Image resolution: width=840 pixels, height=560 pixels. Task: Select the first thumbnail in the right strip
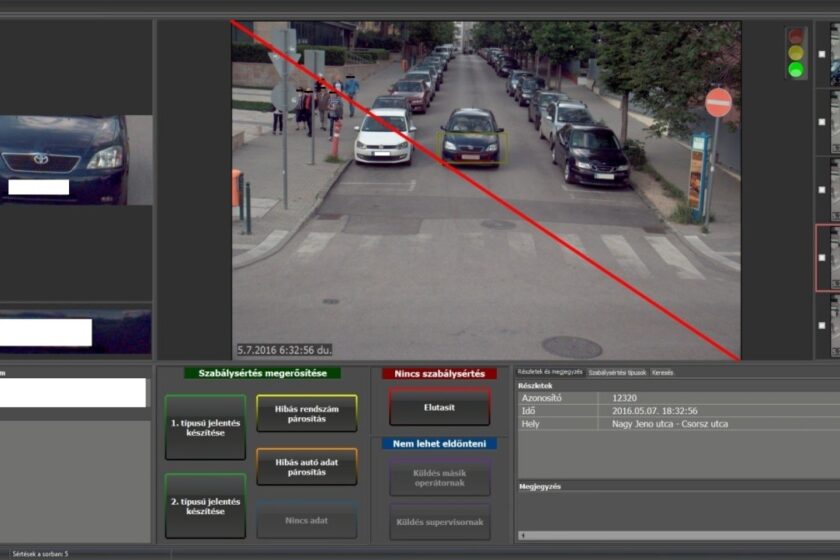(835, 54)
